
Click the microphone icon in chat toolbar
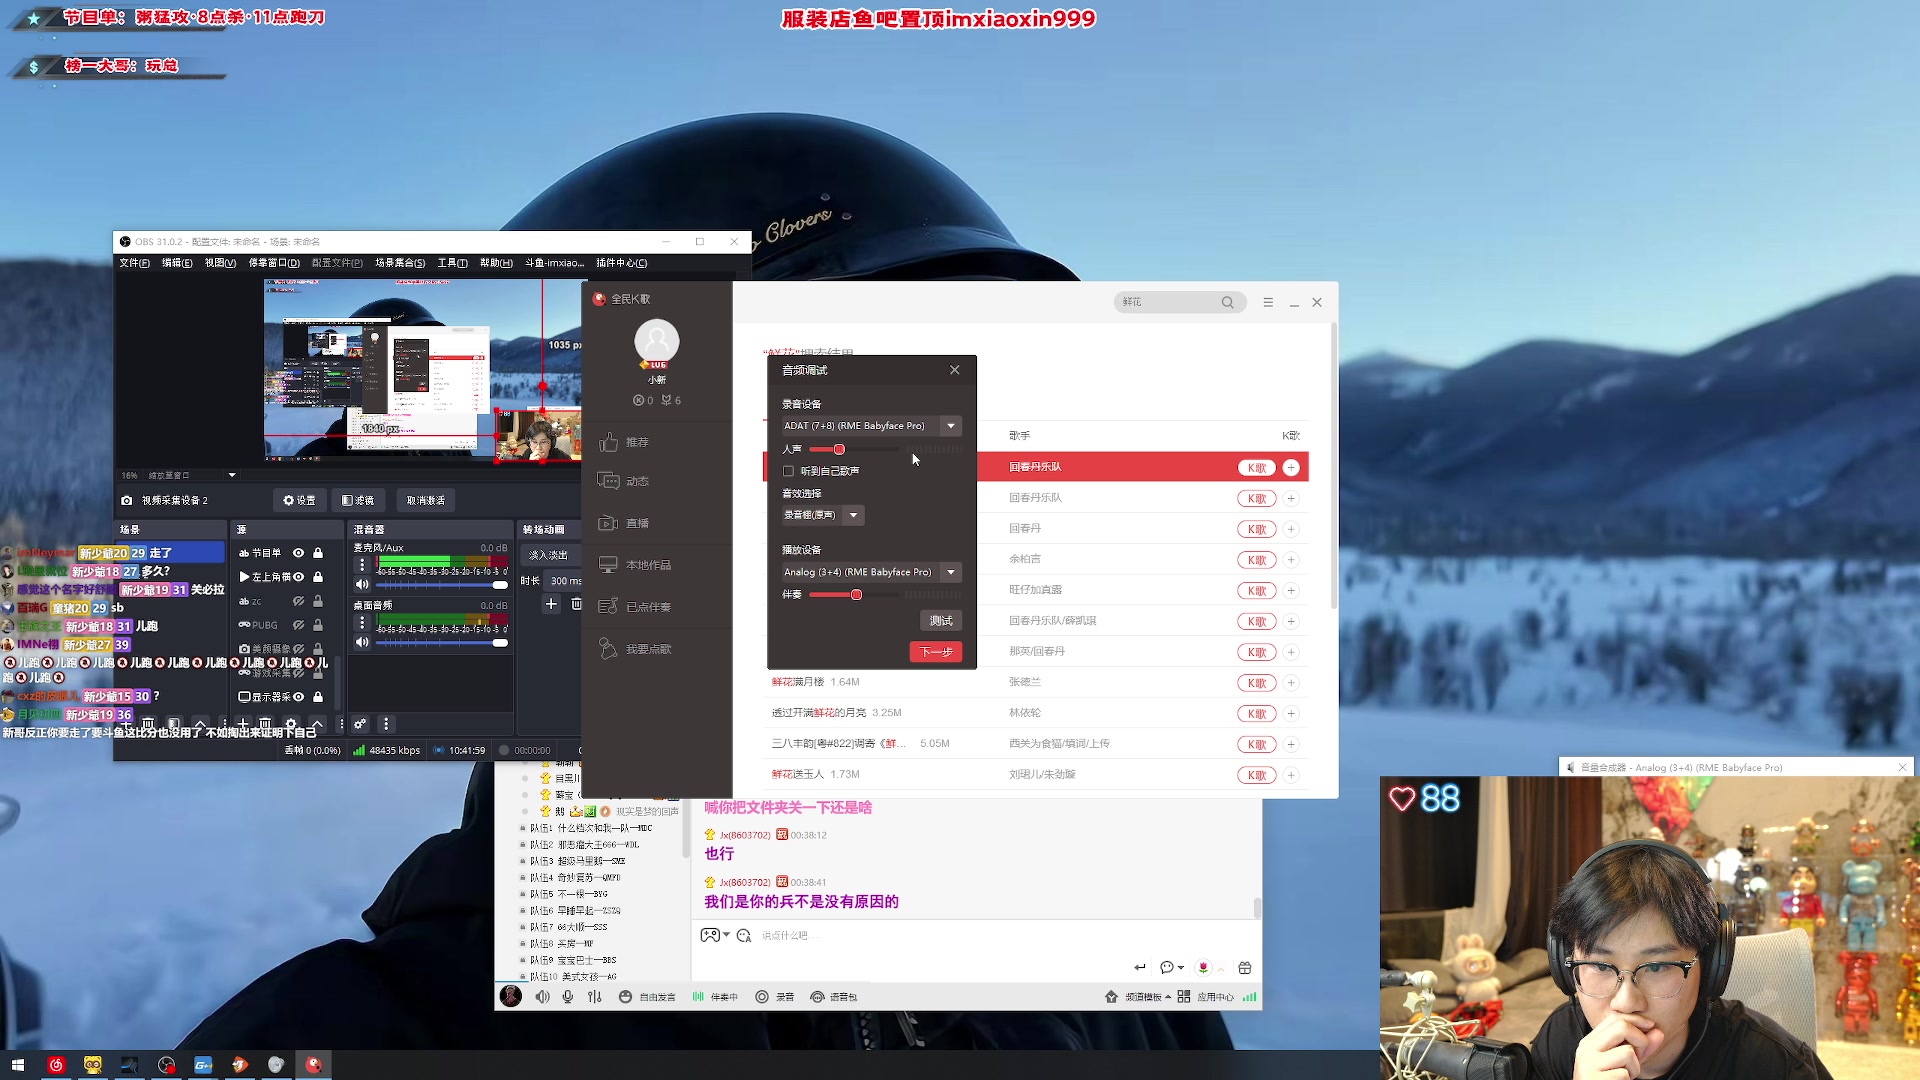[x=568, y=997]
